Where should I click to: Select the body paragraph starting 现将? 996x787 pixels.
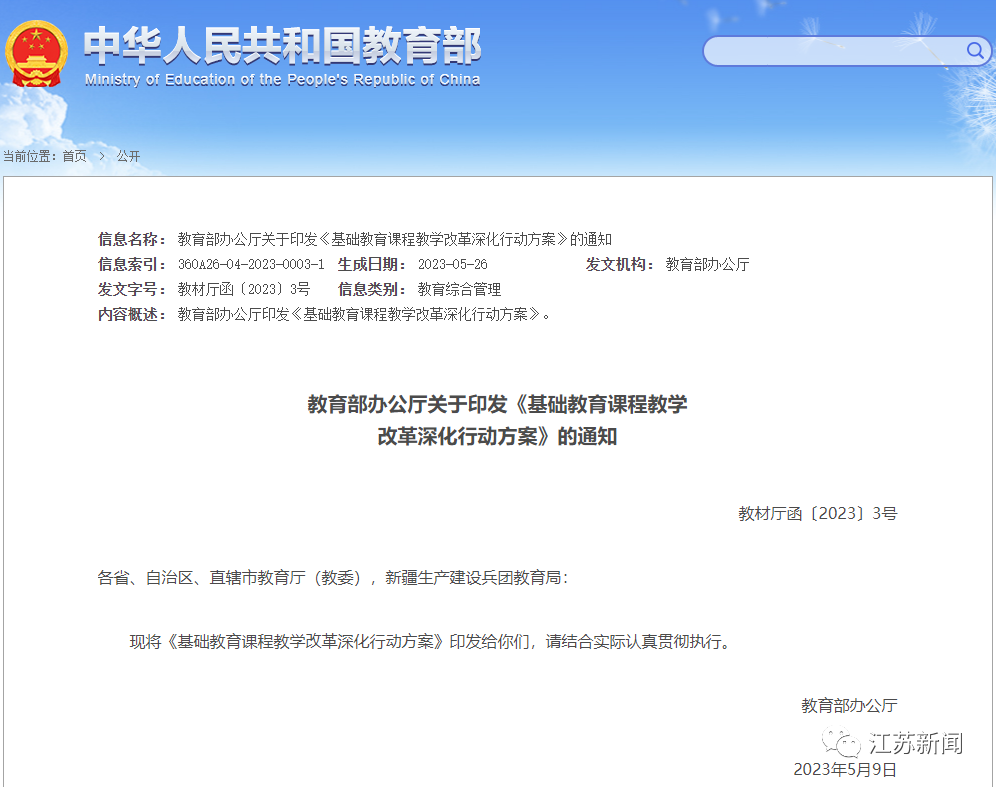click(431, 642)
